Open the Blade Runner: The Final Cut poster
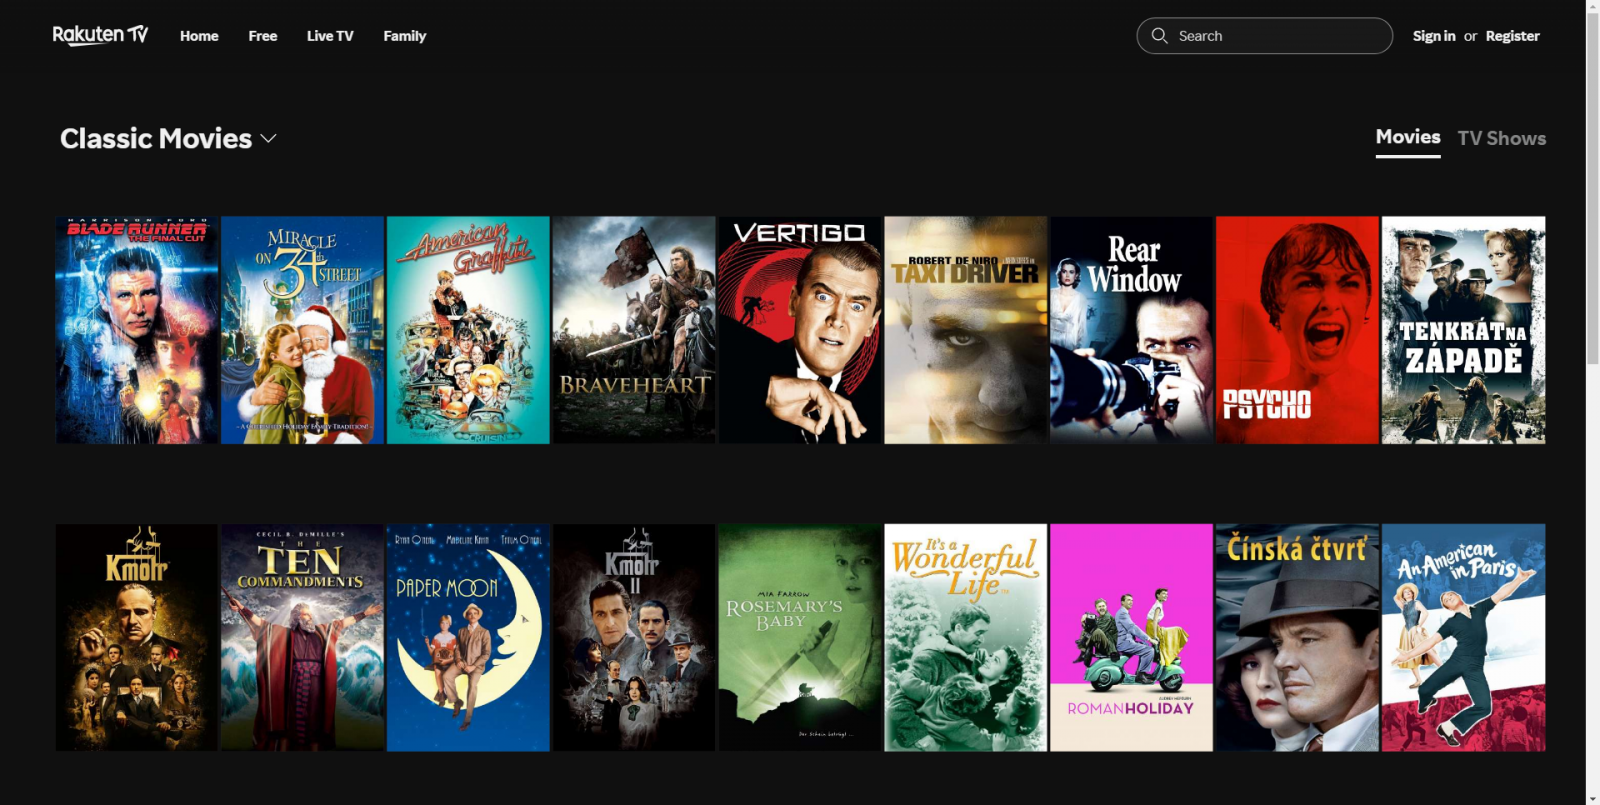 (136, 330)
